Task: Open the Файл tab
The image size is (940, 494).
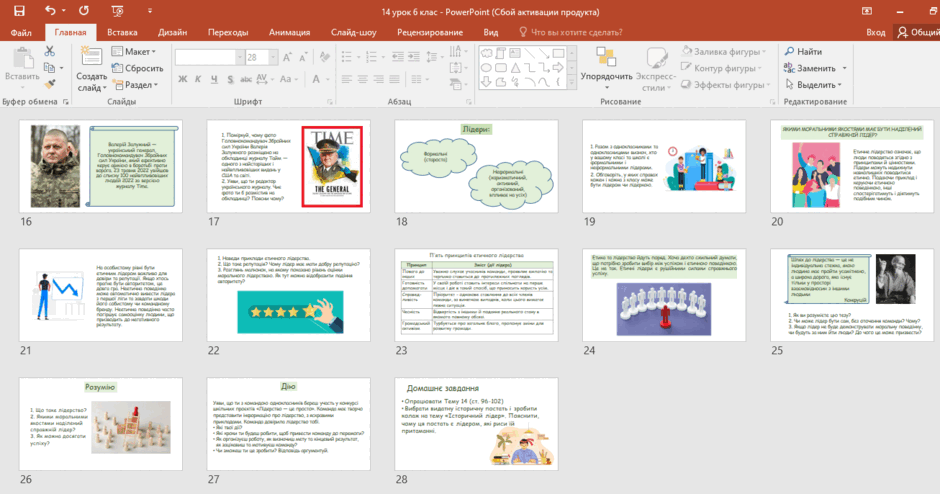Action: 21,32
